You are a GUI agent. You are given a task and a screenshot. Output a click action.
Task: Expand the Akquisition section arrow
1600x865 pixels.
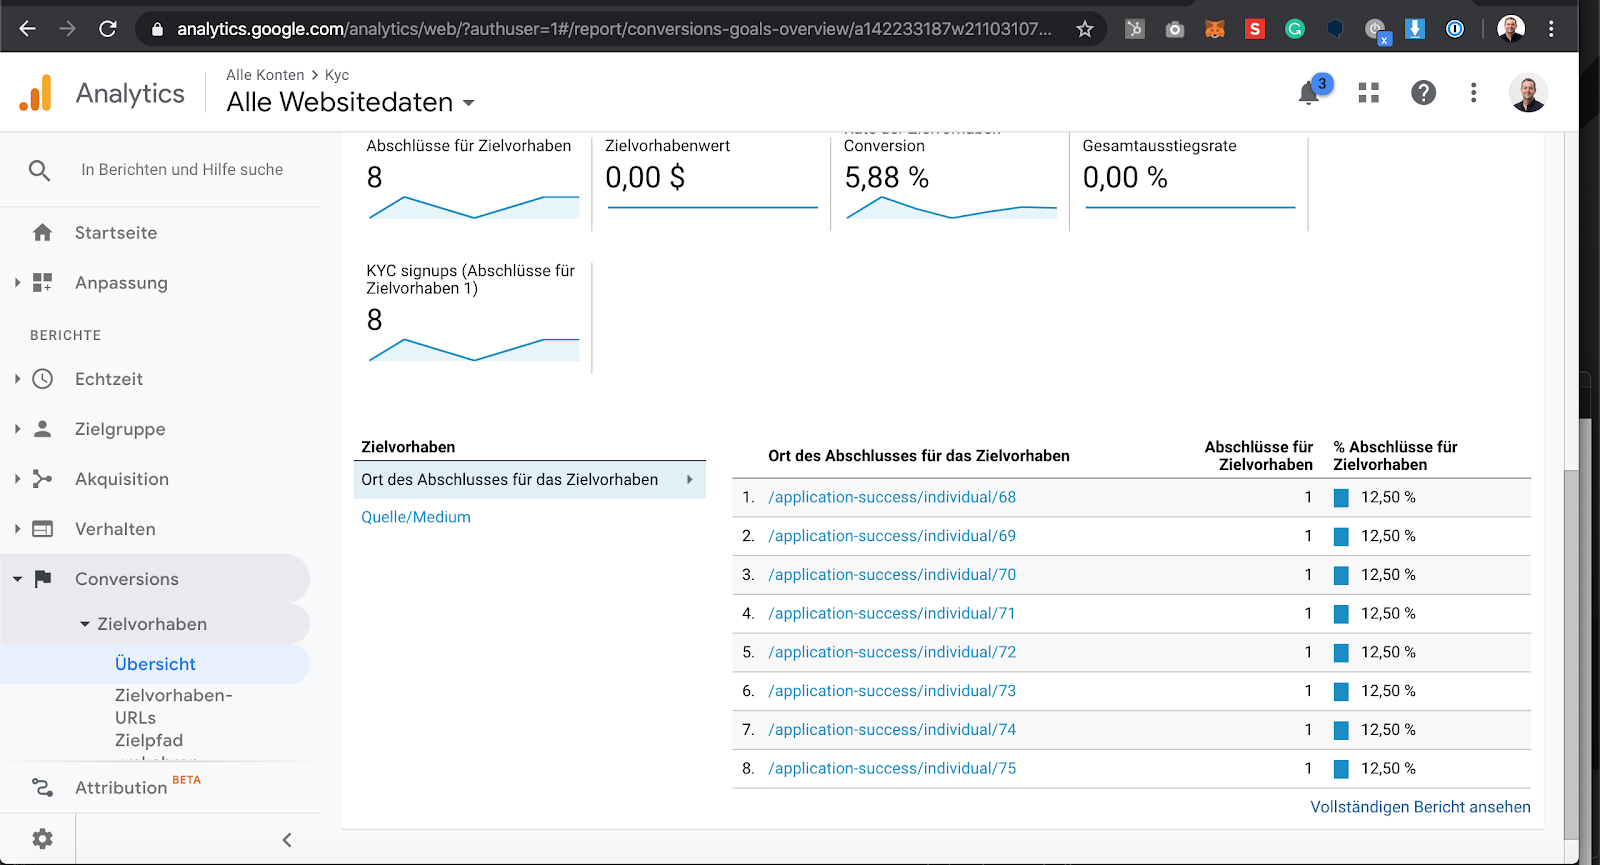point(17,479)
